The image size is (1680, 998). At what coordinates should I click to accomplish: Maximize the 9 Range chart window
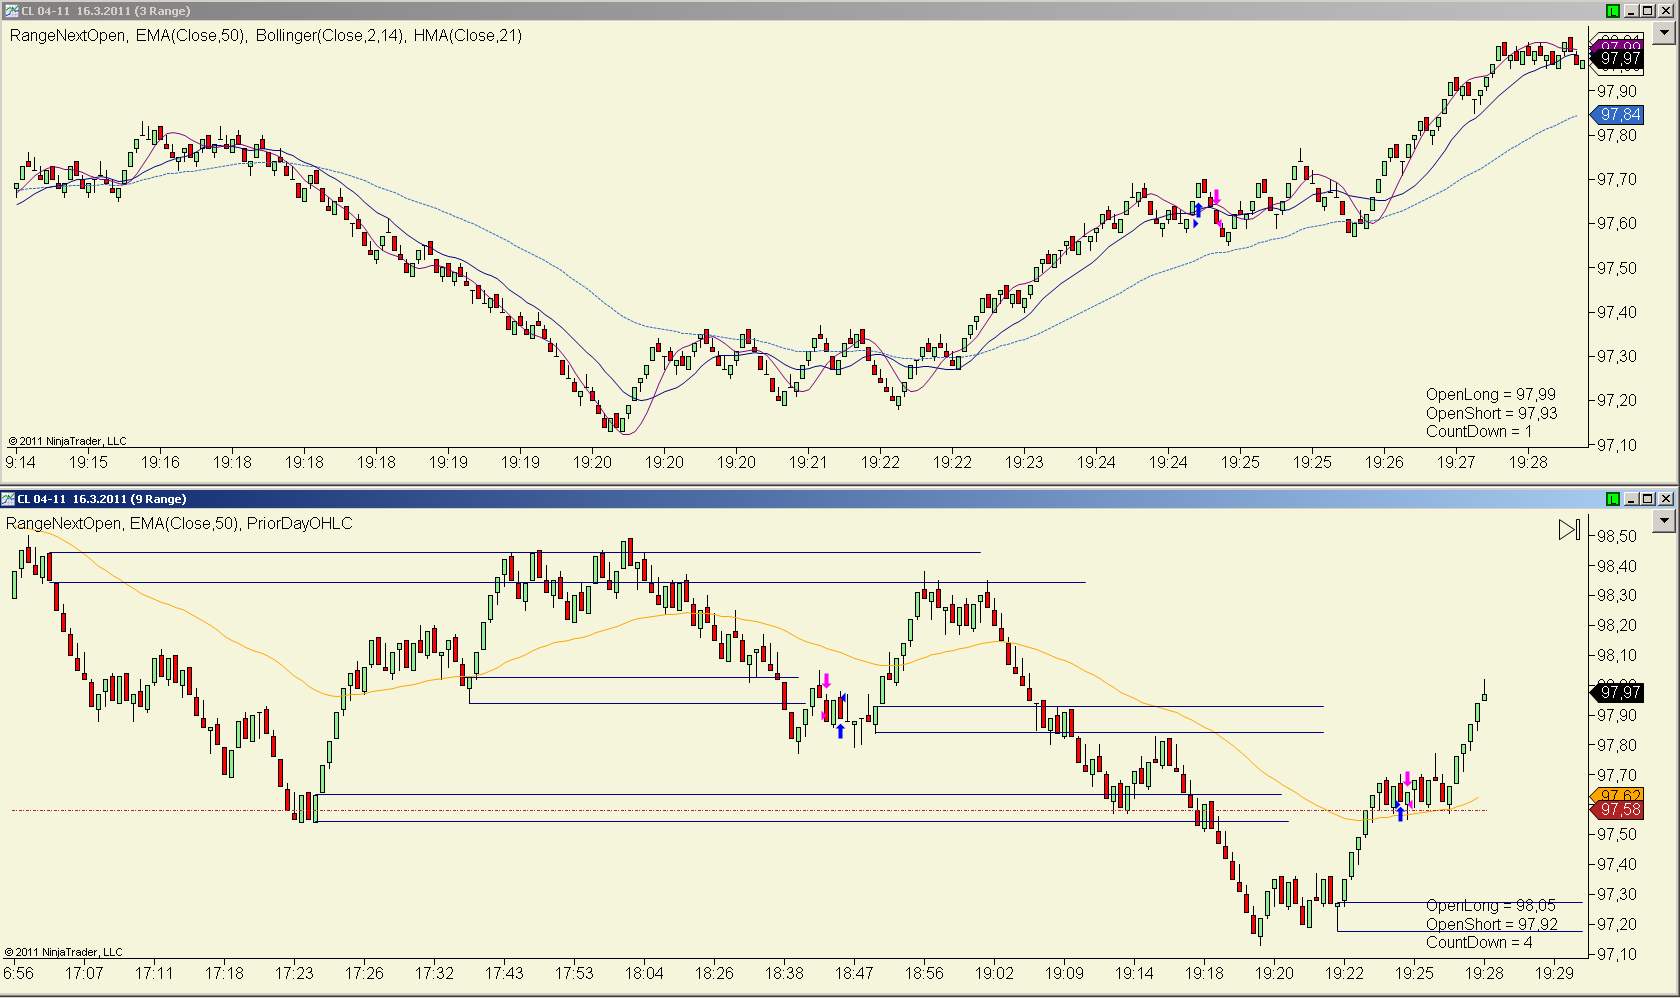1648,499
